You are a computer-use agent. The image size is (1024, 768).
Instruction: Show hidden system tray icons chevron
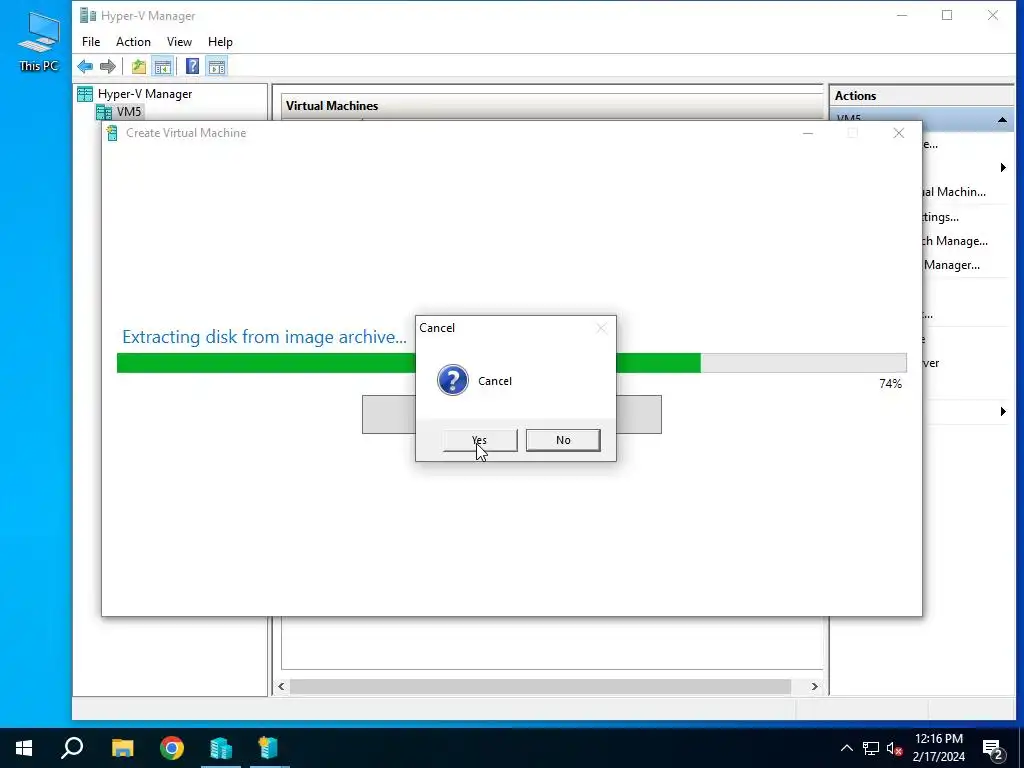click(846, 748)
